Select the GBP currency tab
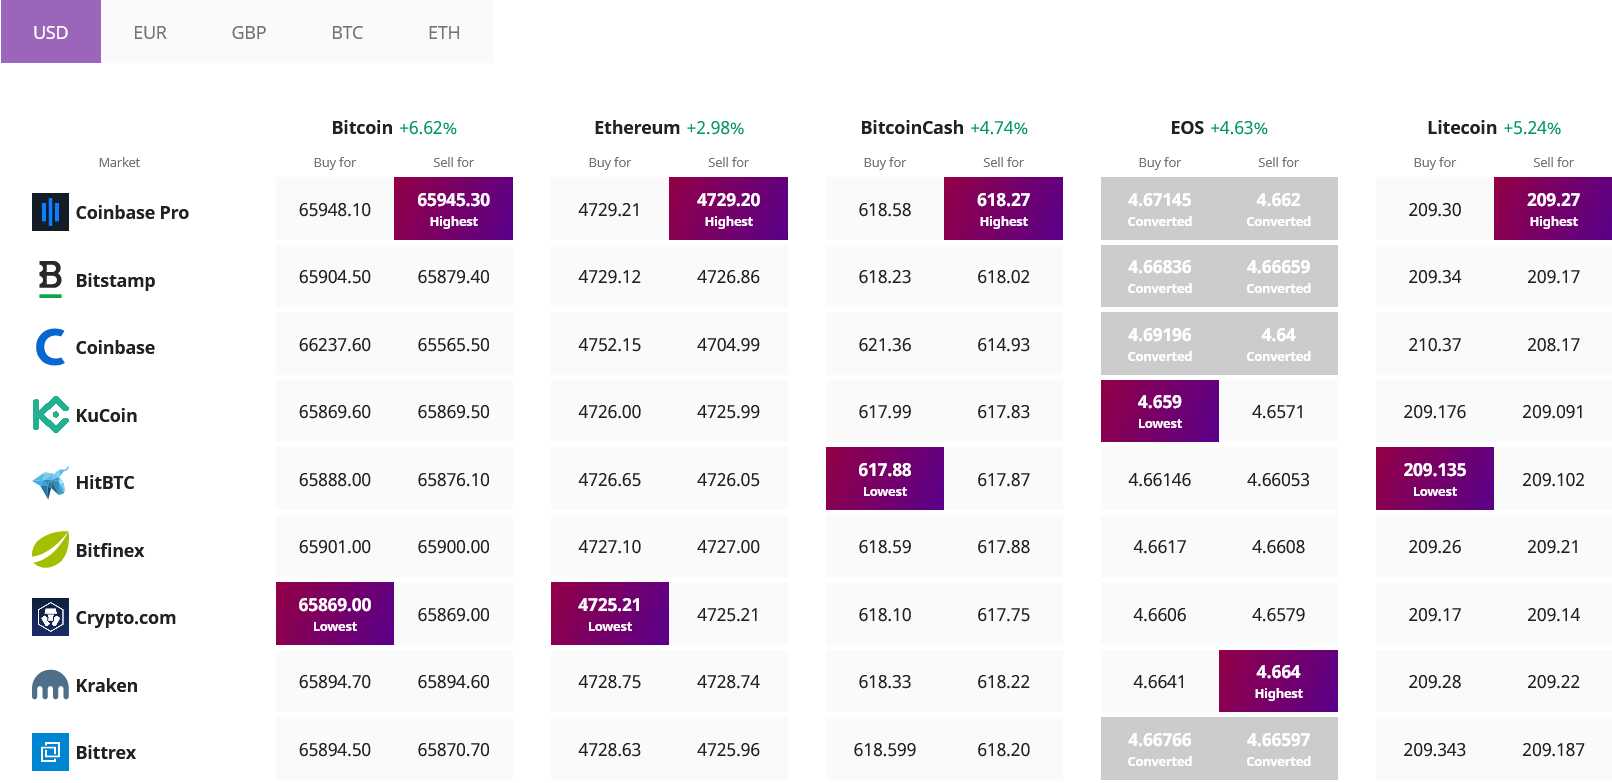 pos(249,32)
